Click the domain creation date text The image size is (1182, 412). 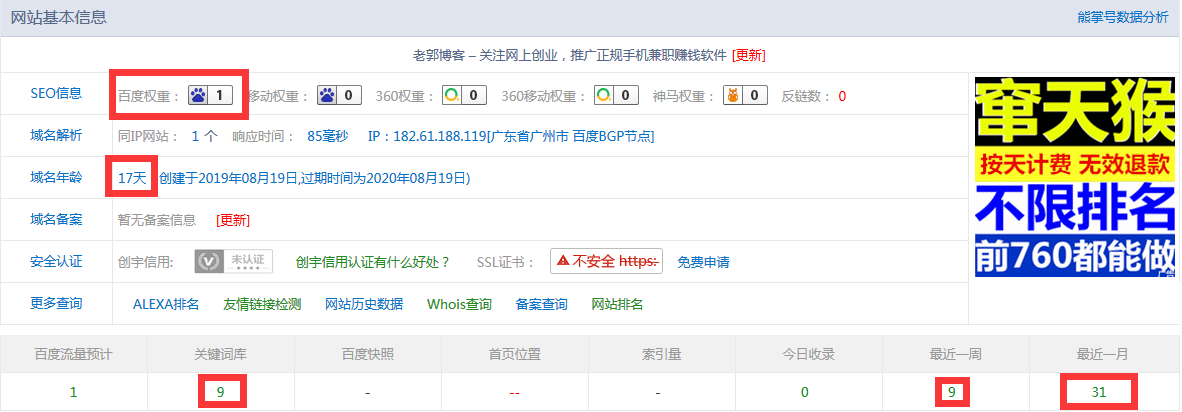click(315, 179)
